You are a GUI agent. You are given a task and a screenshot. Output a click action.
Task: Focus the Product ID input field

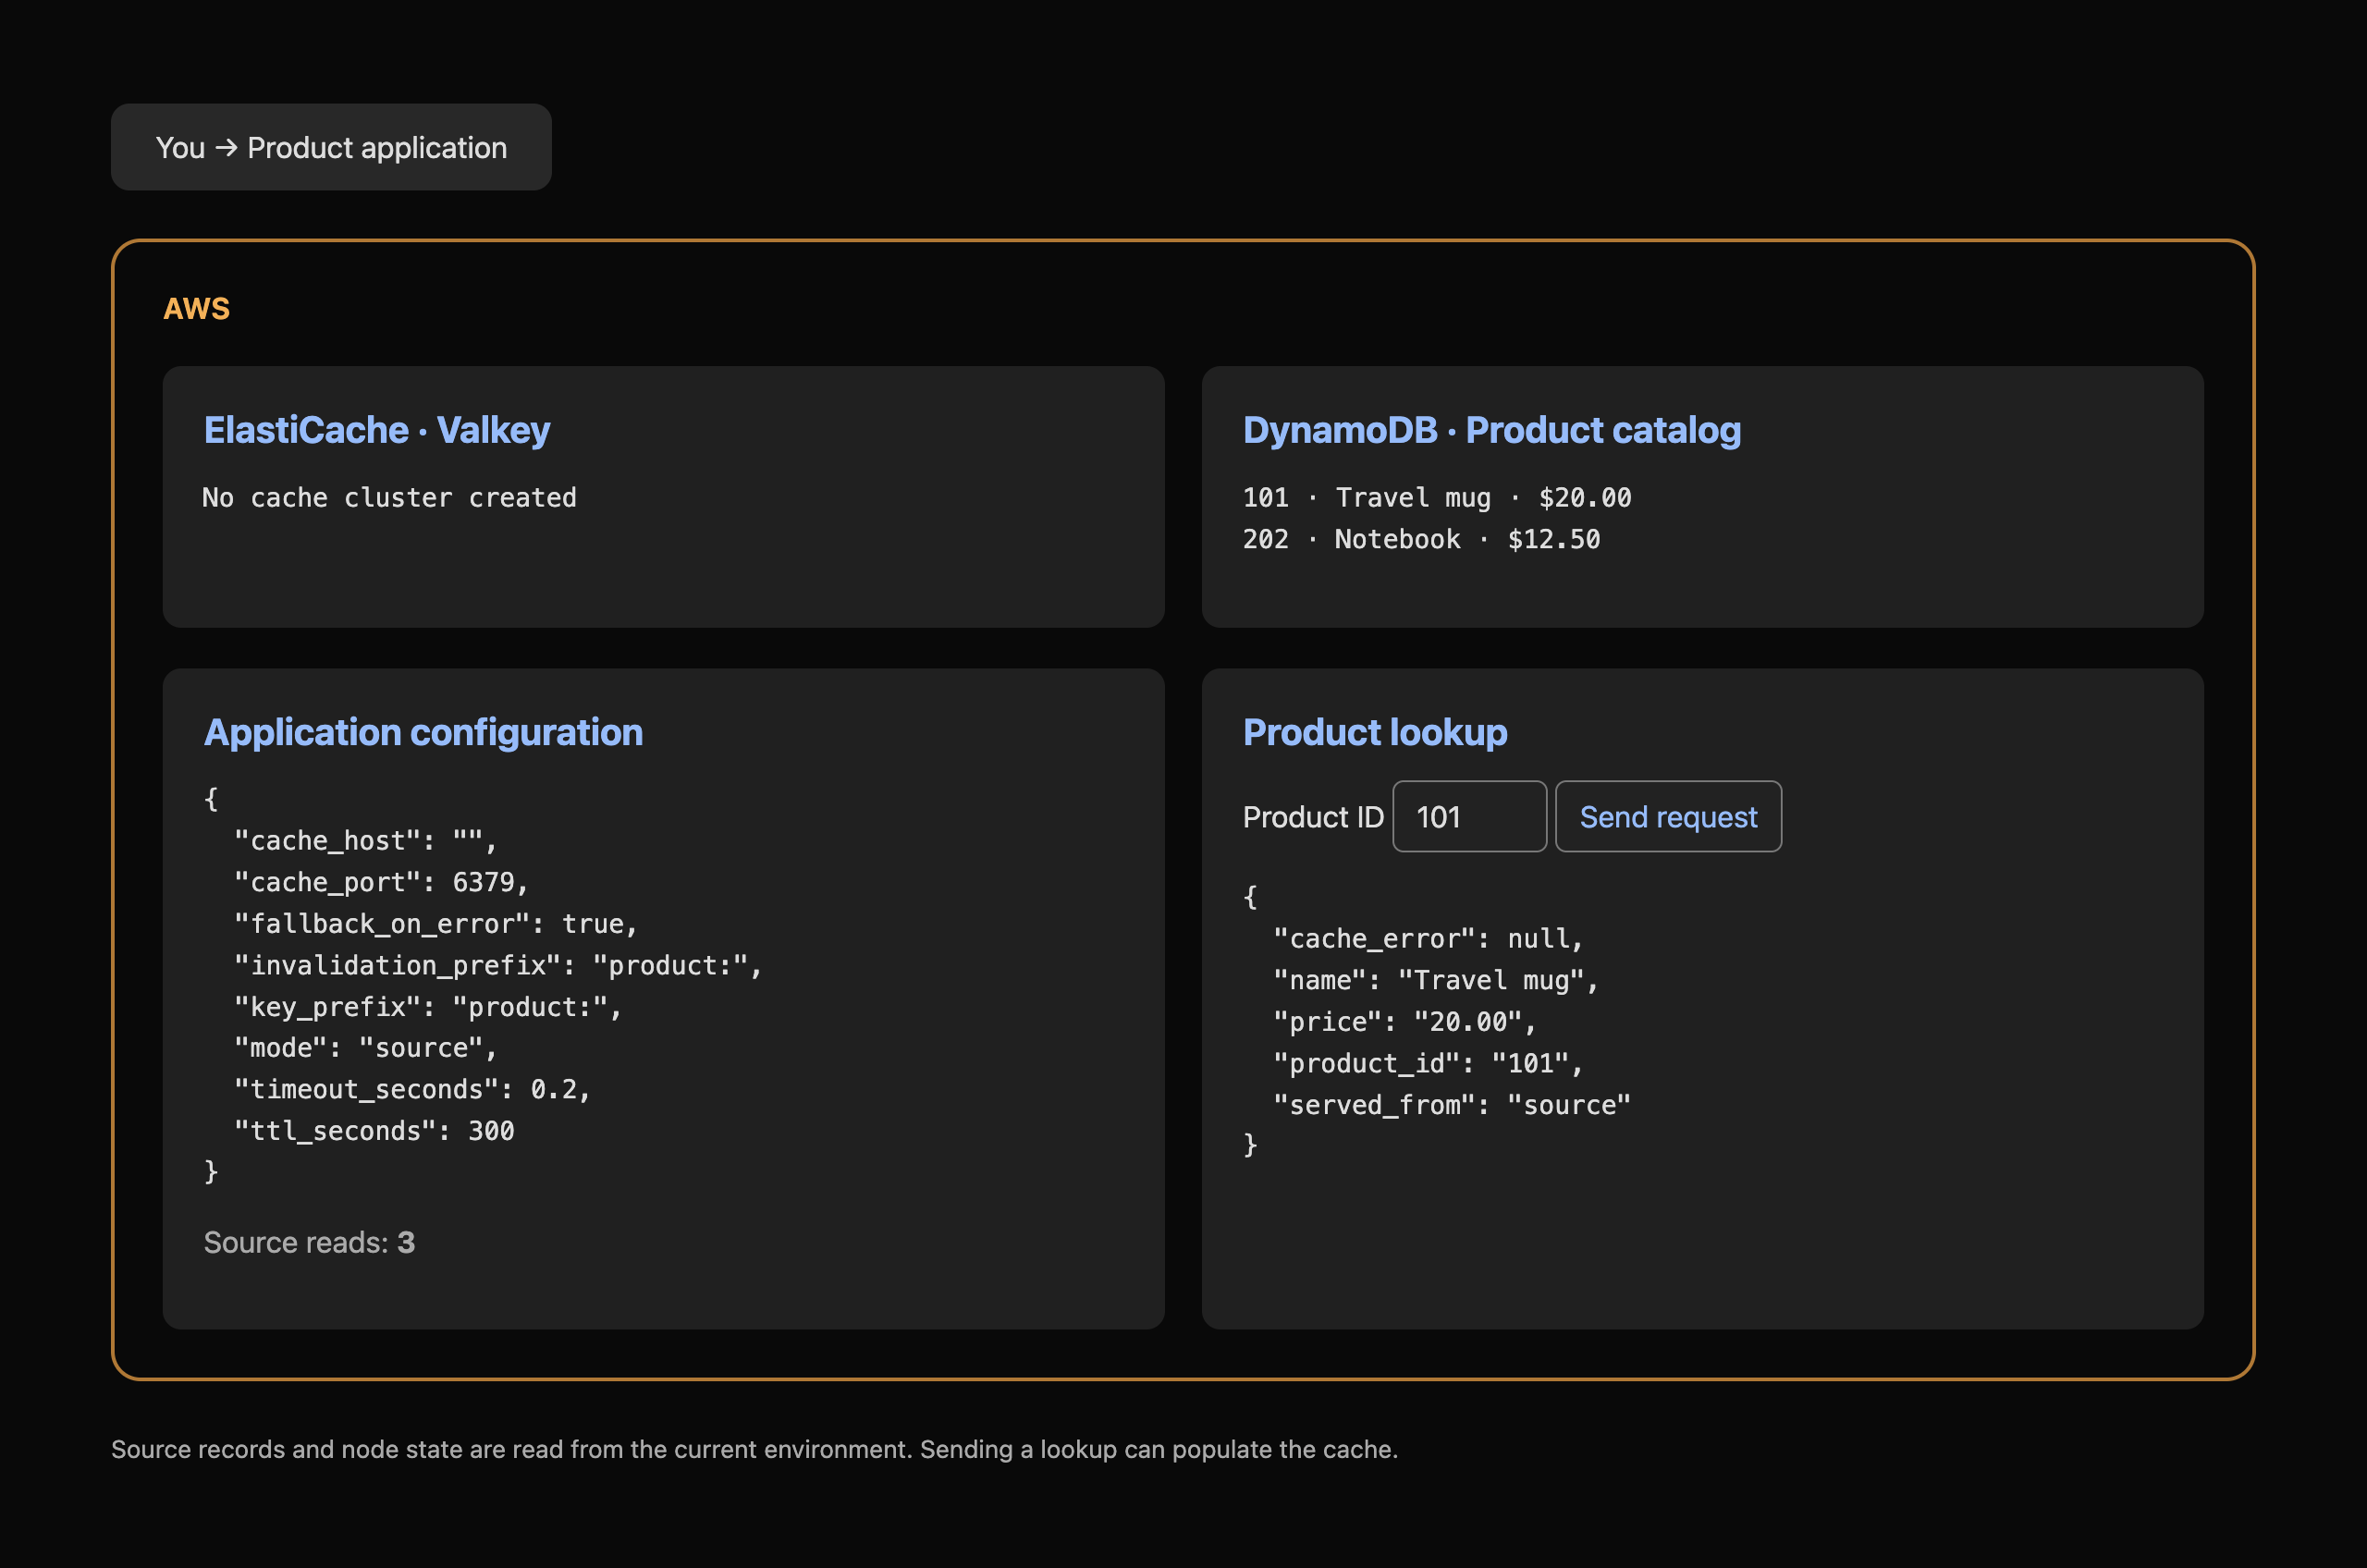tap(1469, 816)
